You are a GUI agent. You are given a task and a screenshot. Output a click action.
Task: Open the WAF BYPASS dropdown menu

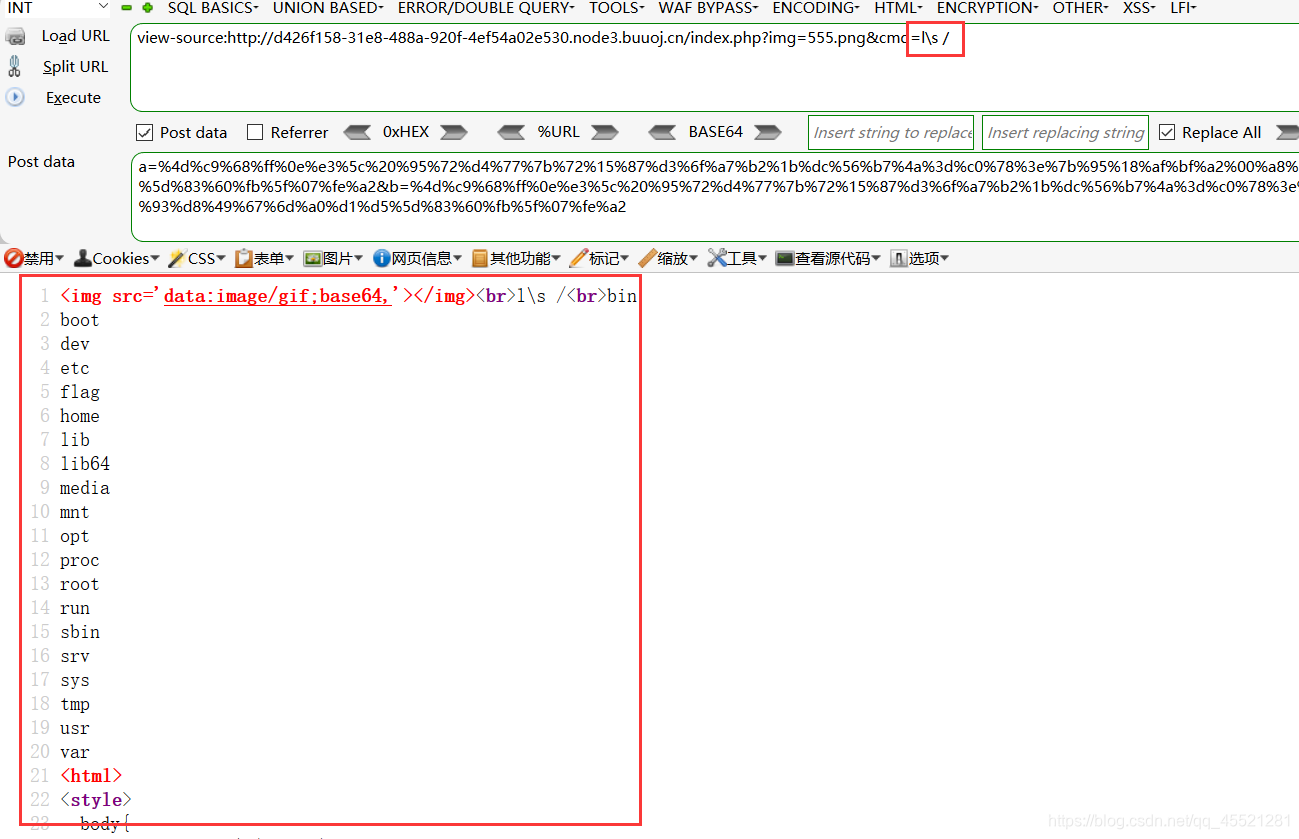point(709,8)
